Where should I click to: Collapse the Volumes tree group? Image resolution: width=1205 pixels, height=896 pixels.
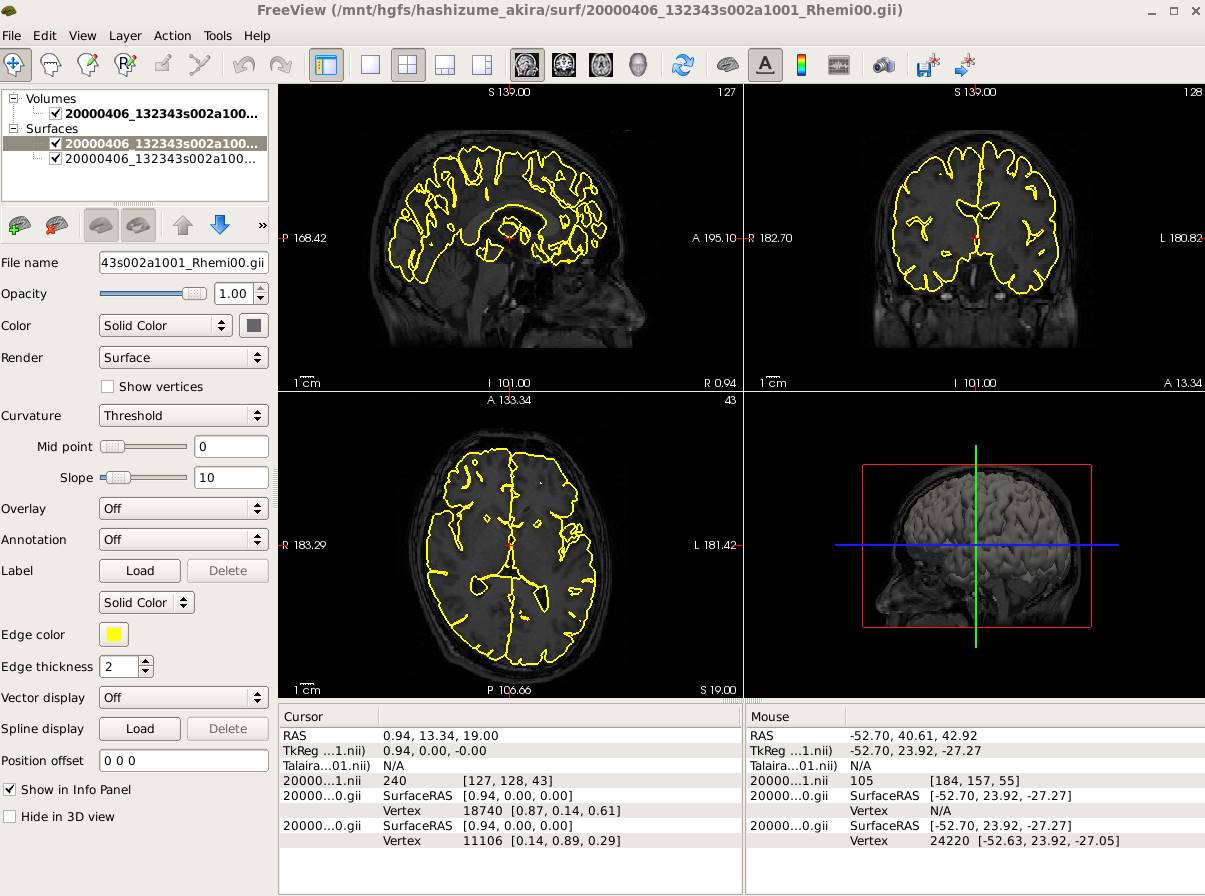[14, 99]
